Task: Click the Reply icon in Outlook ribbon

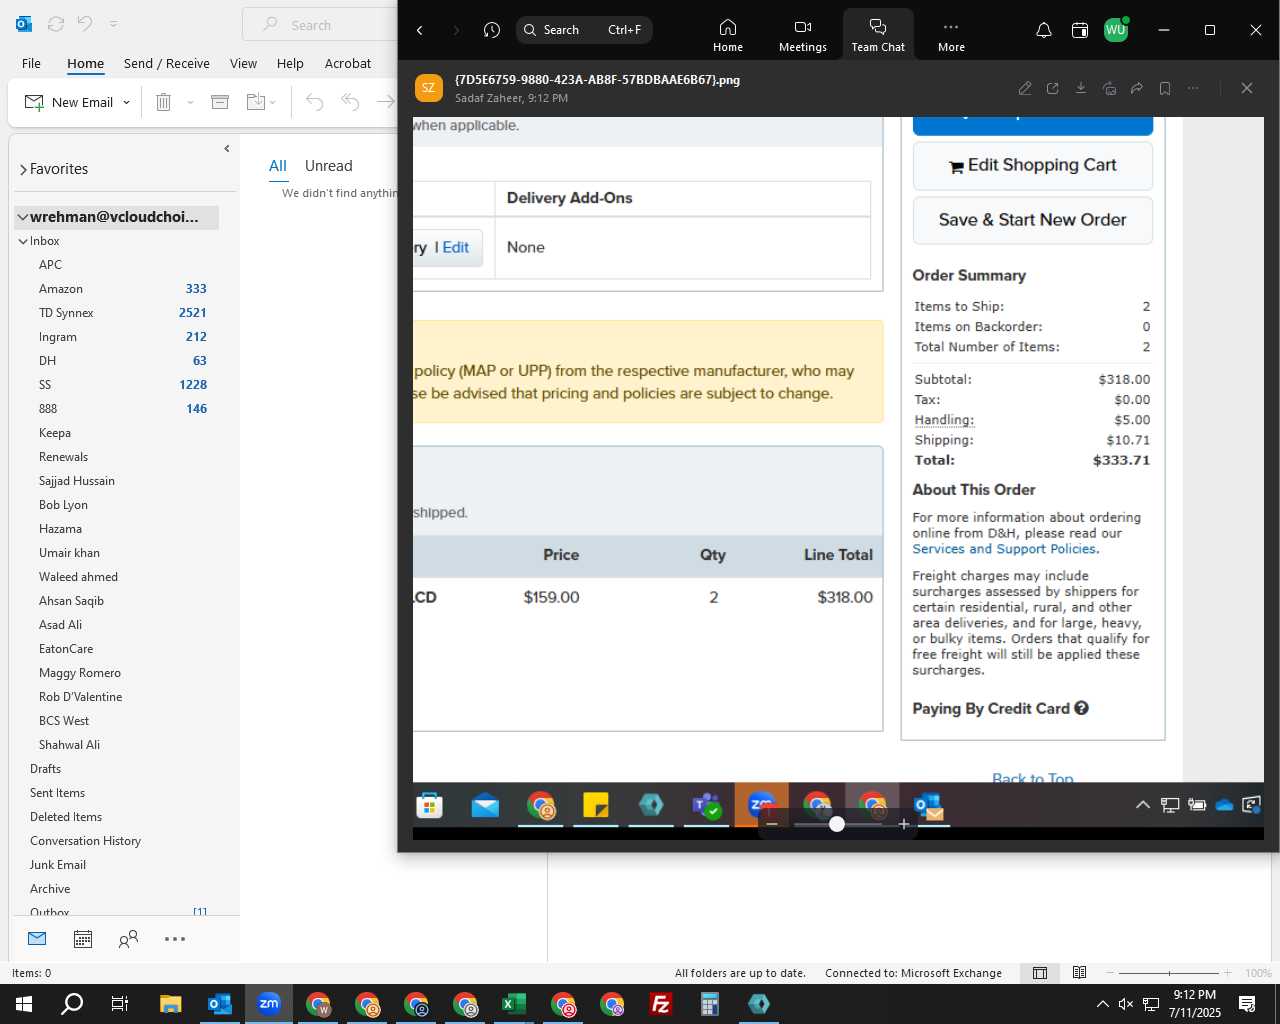Action: (314, 102)
